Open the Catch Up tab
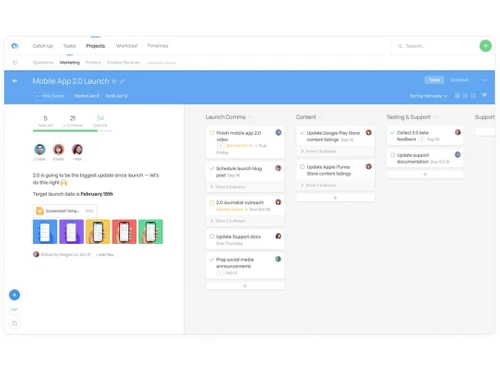 click(43, 46)
